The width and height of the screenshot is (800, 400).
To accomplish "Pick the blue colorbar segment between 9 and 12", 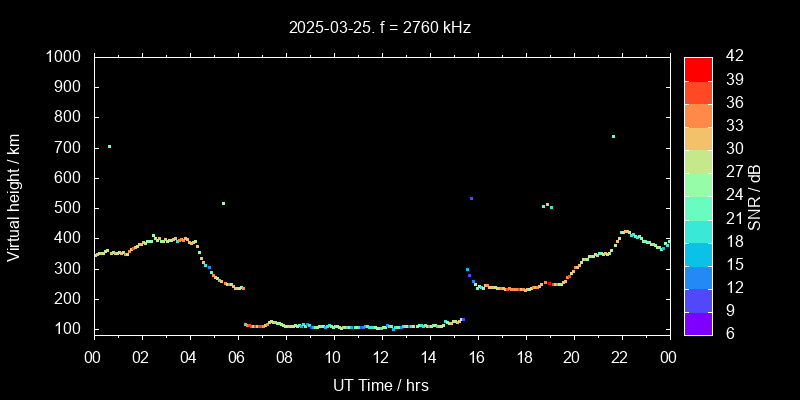I will click(x=698, y=299).
